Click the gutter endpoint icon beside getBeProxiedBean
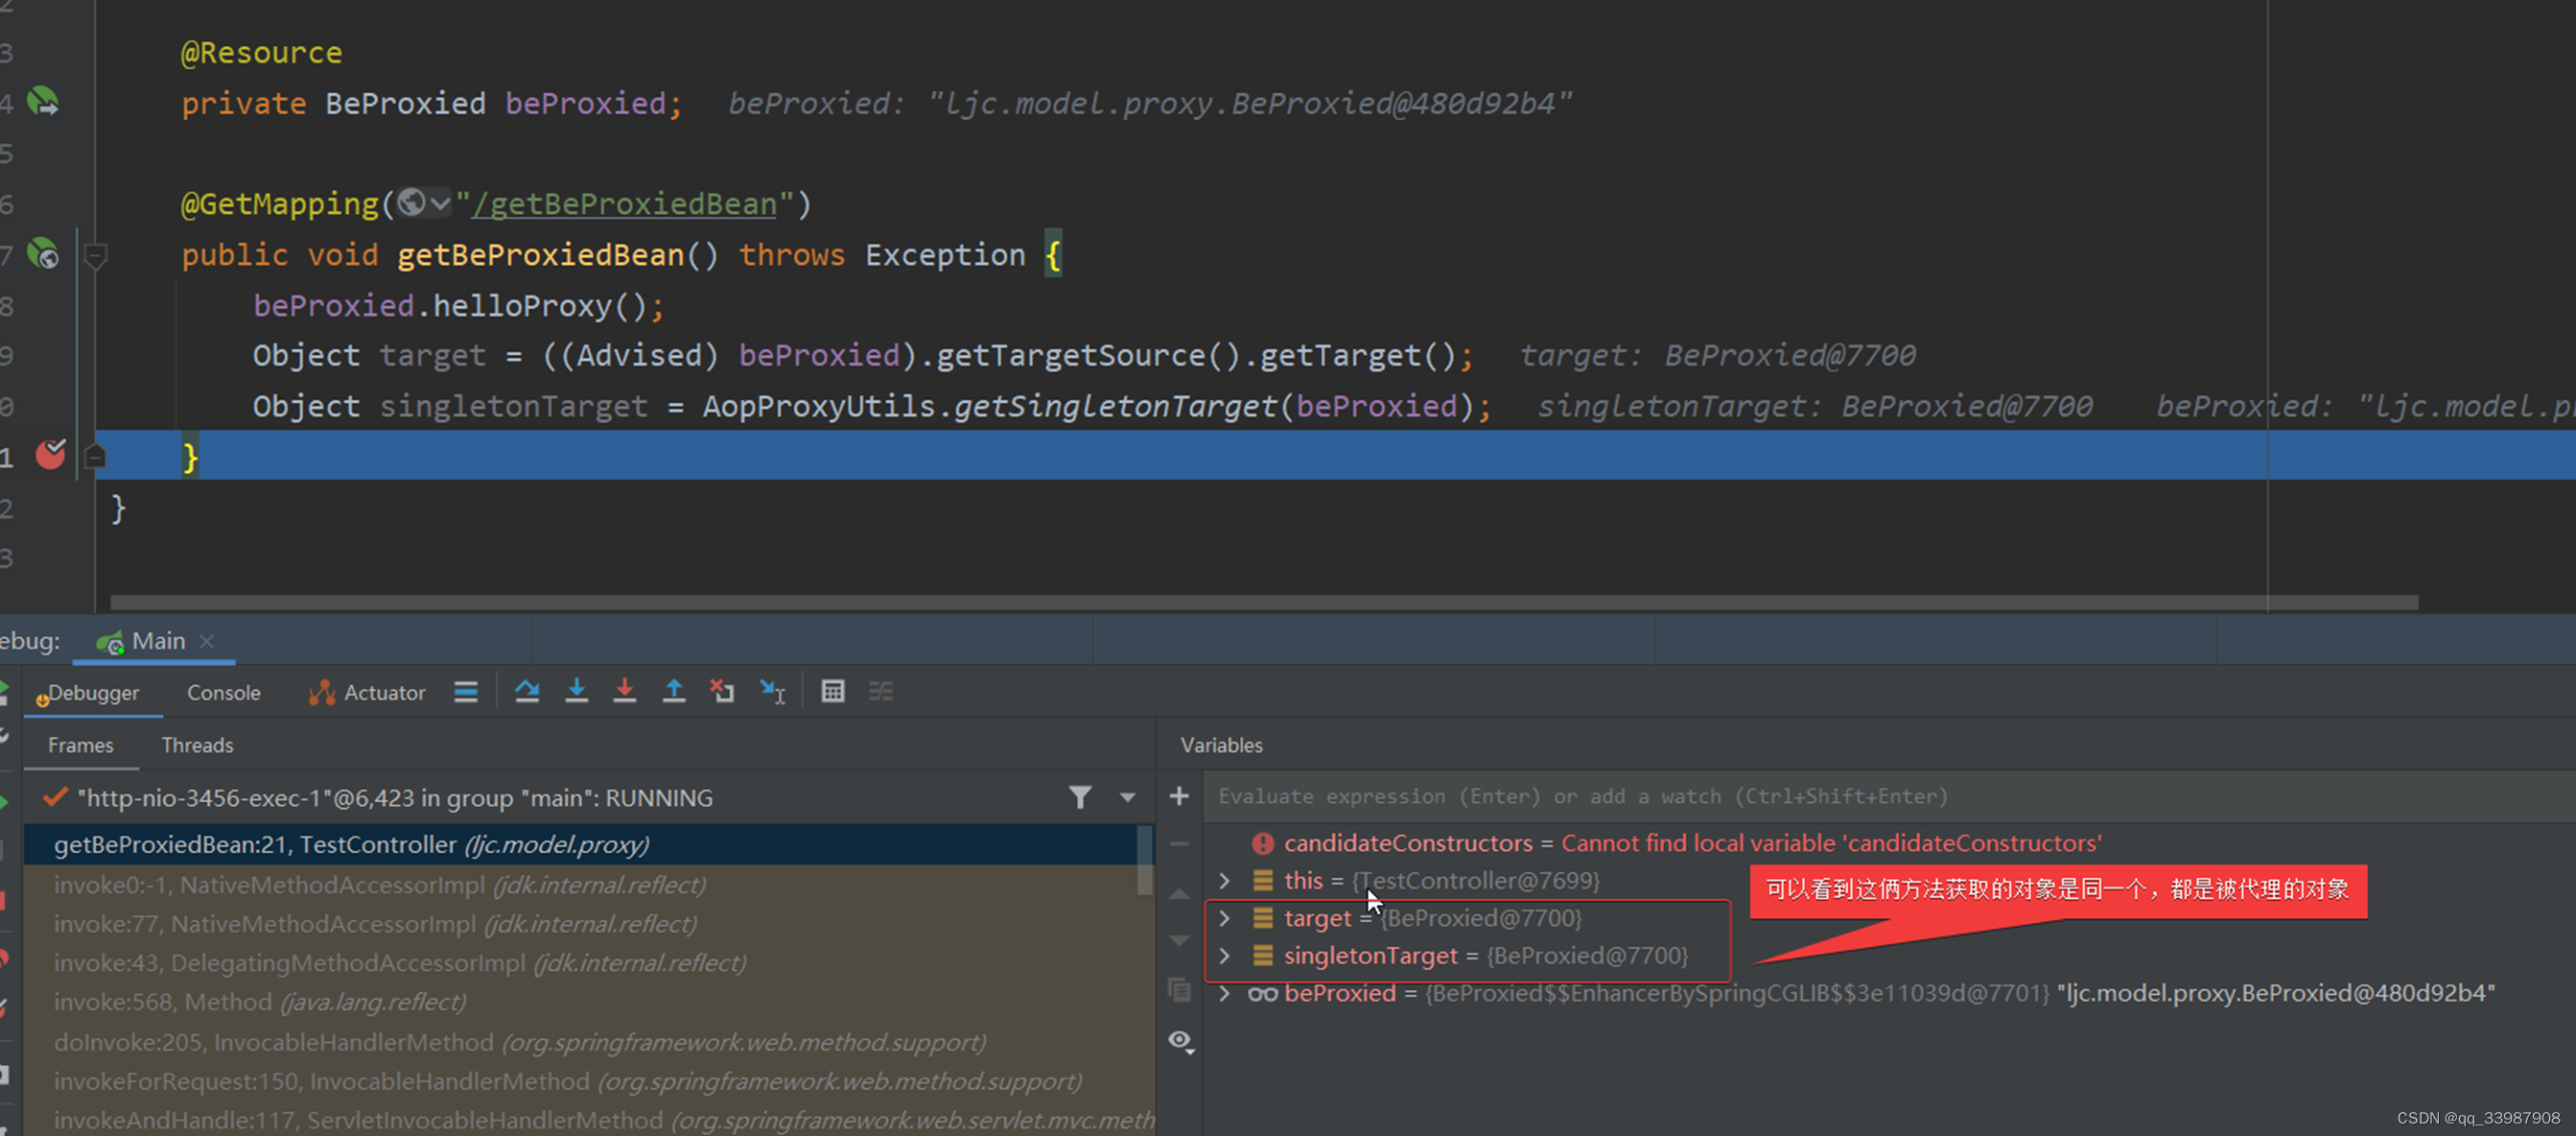 pyautogui.click(x=43, y=253)
